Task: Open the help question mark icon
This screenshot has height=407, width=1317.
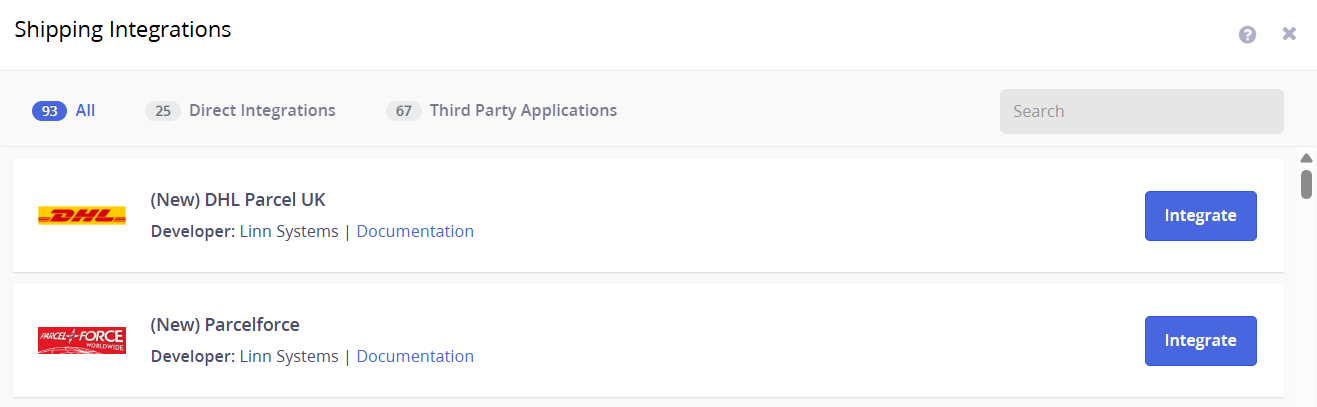Action: tap(1247, 35)
